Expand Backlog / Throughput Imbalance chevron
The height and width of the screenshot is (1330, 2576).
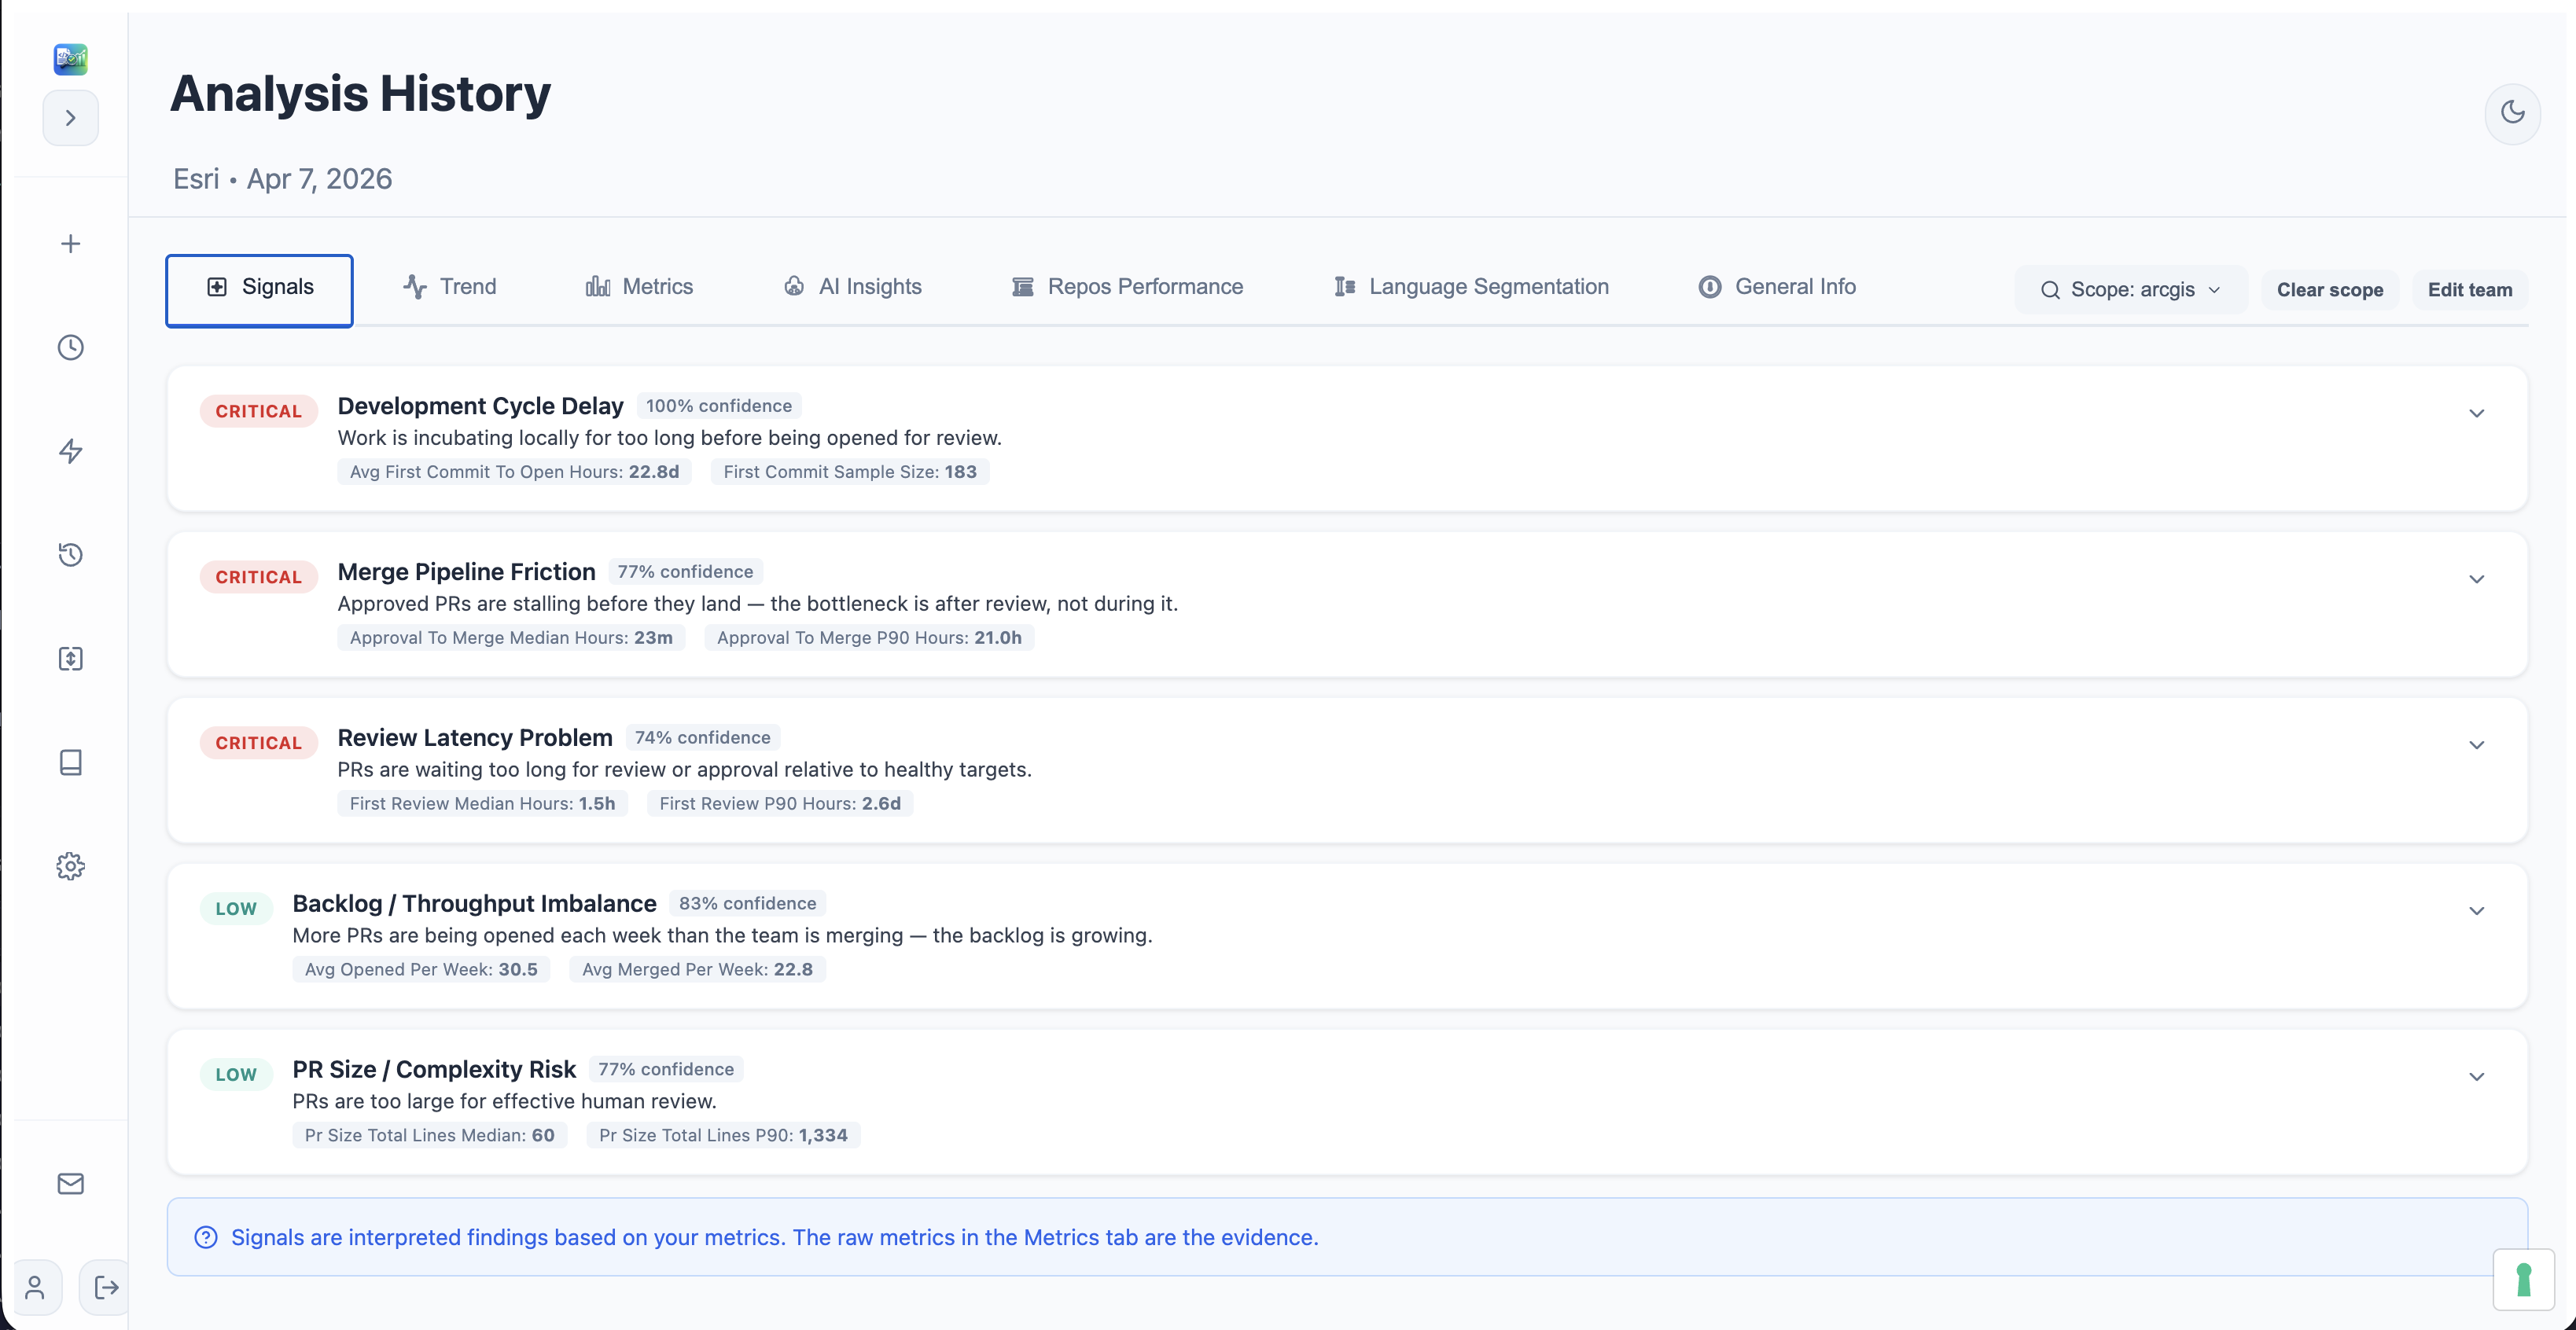(2476, 911)
